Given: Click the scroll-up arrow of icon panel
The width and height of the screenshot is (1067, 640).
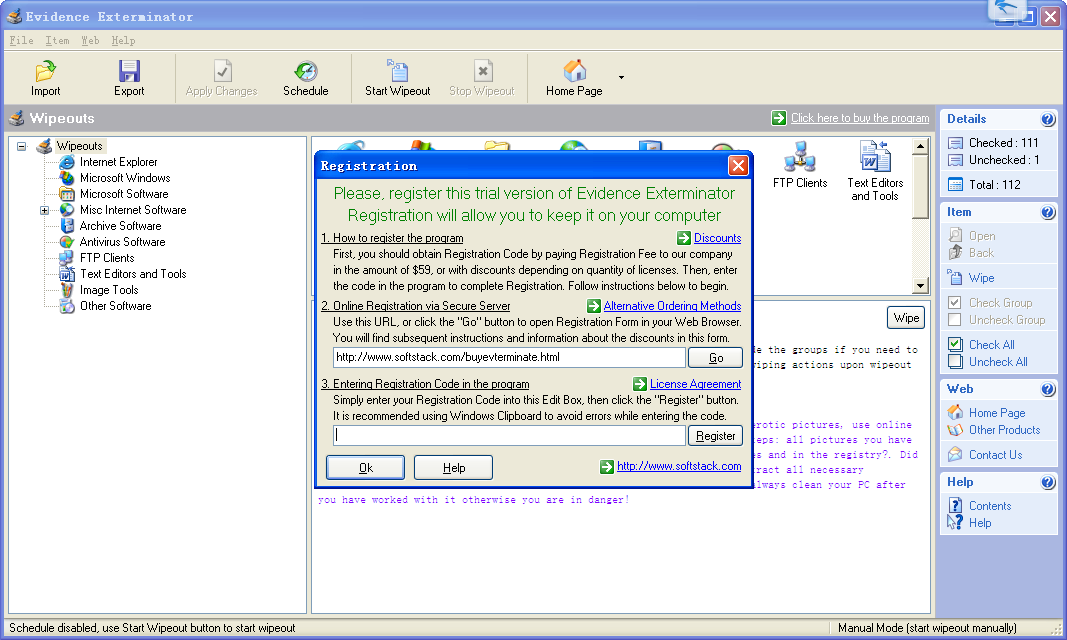Looking at the screenshot, I should pyautogui.click(x=920, y=146).
